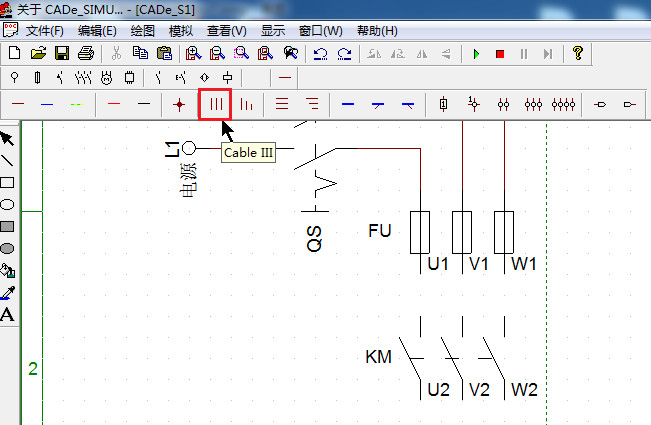Open the 模拟 menu
This screenshot has width=651, height=425.
click(181, 31)
